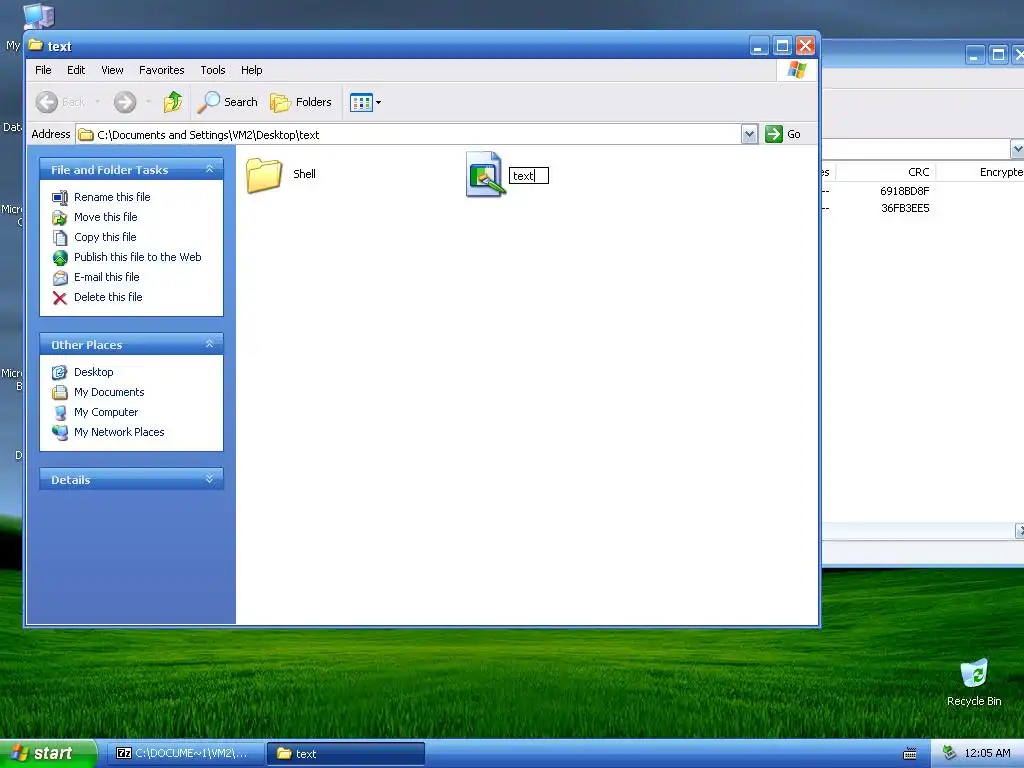Click the Go button
This screenshot has height=768, width=1024.
point(783,134)
